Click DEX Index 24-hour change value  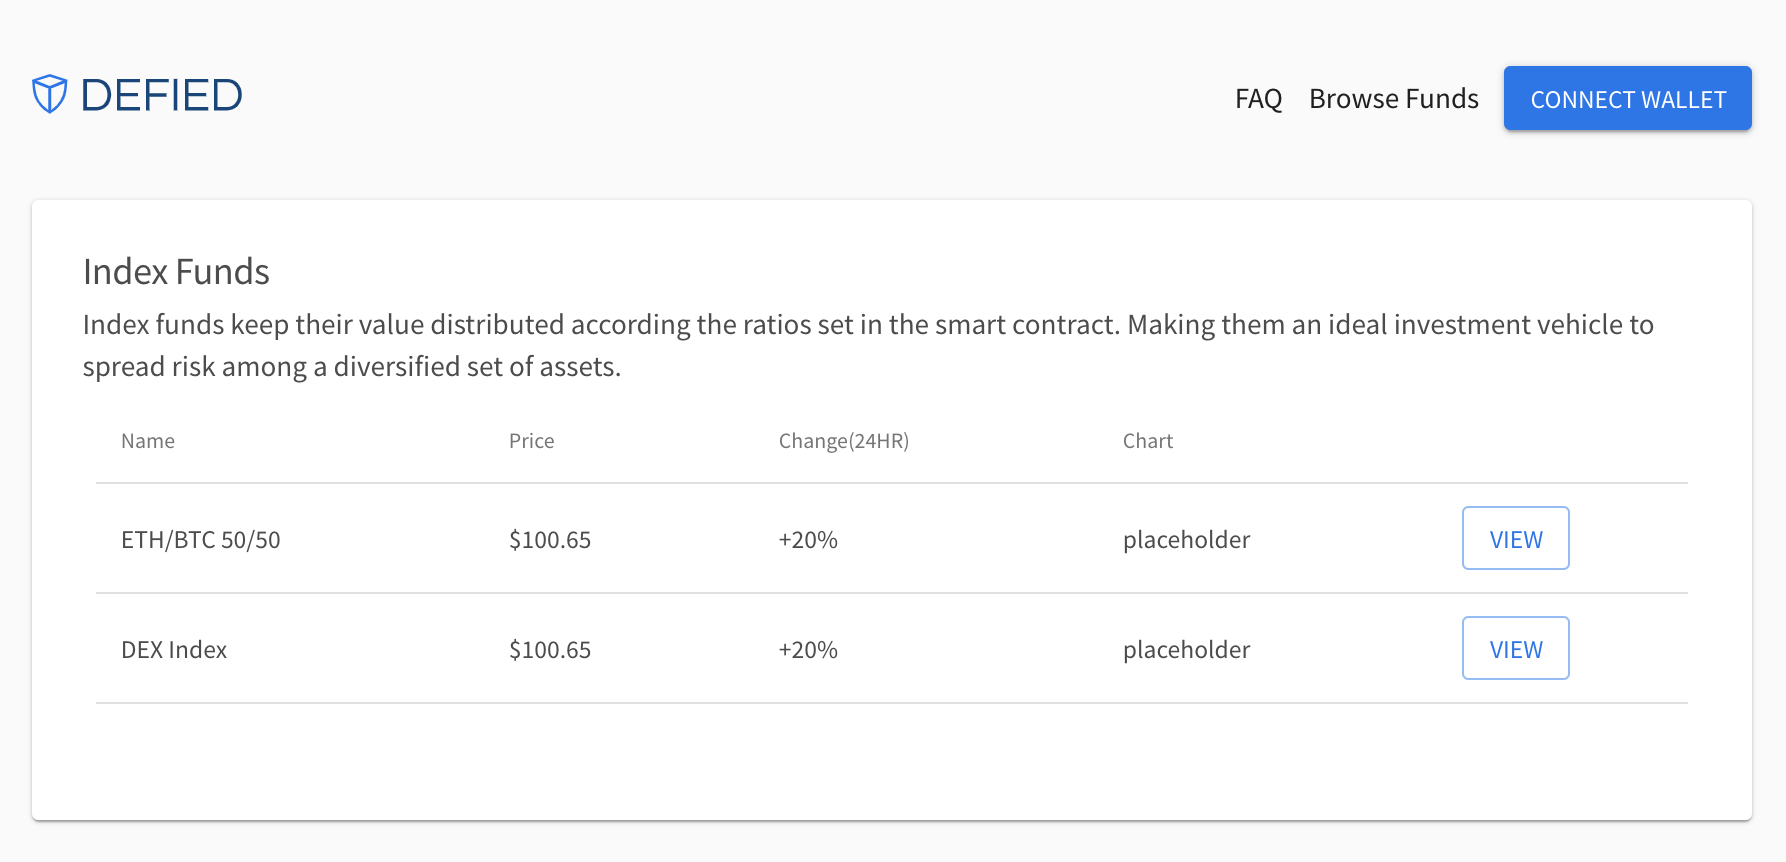coord(808,650)
